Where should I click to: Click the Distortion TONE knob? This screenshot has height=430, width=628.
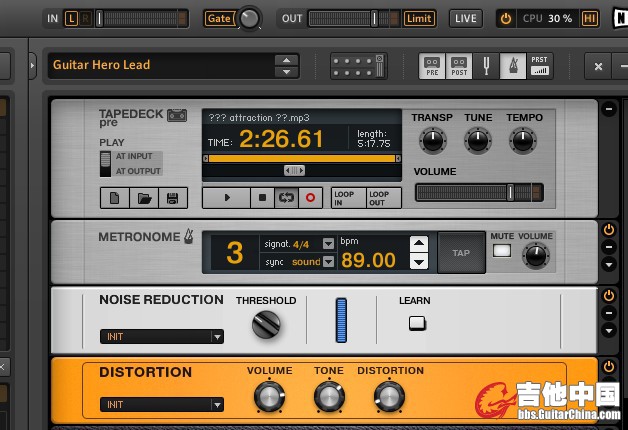pos(329,397)
